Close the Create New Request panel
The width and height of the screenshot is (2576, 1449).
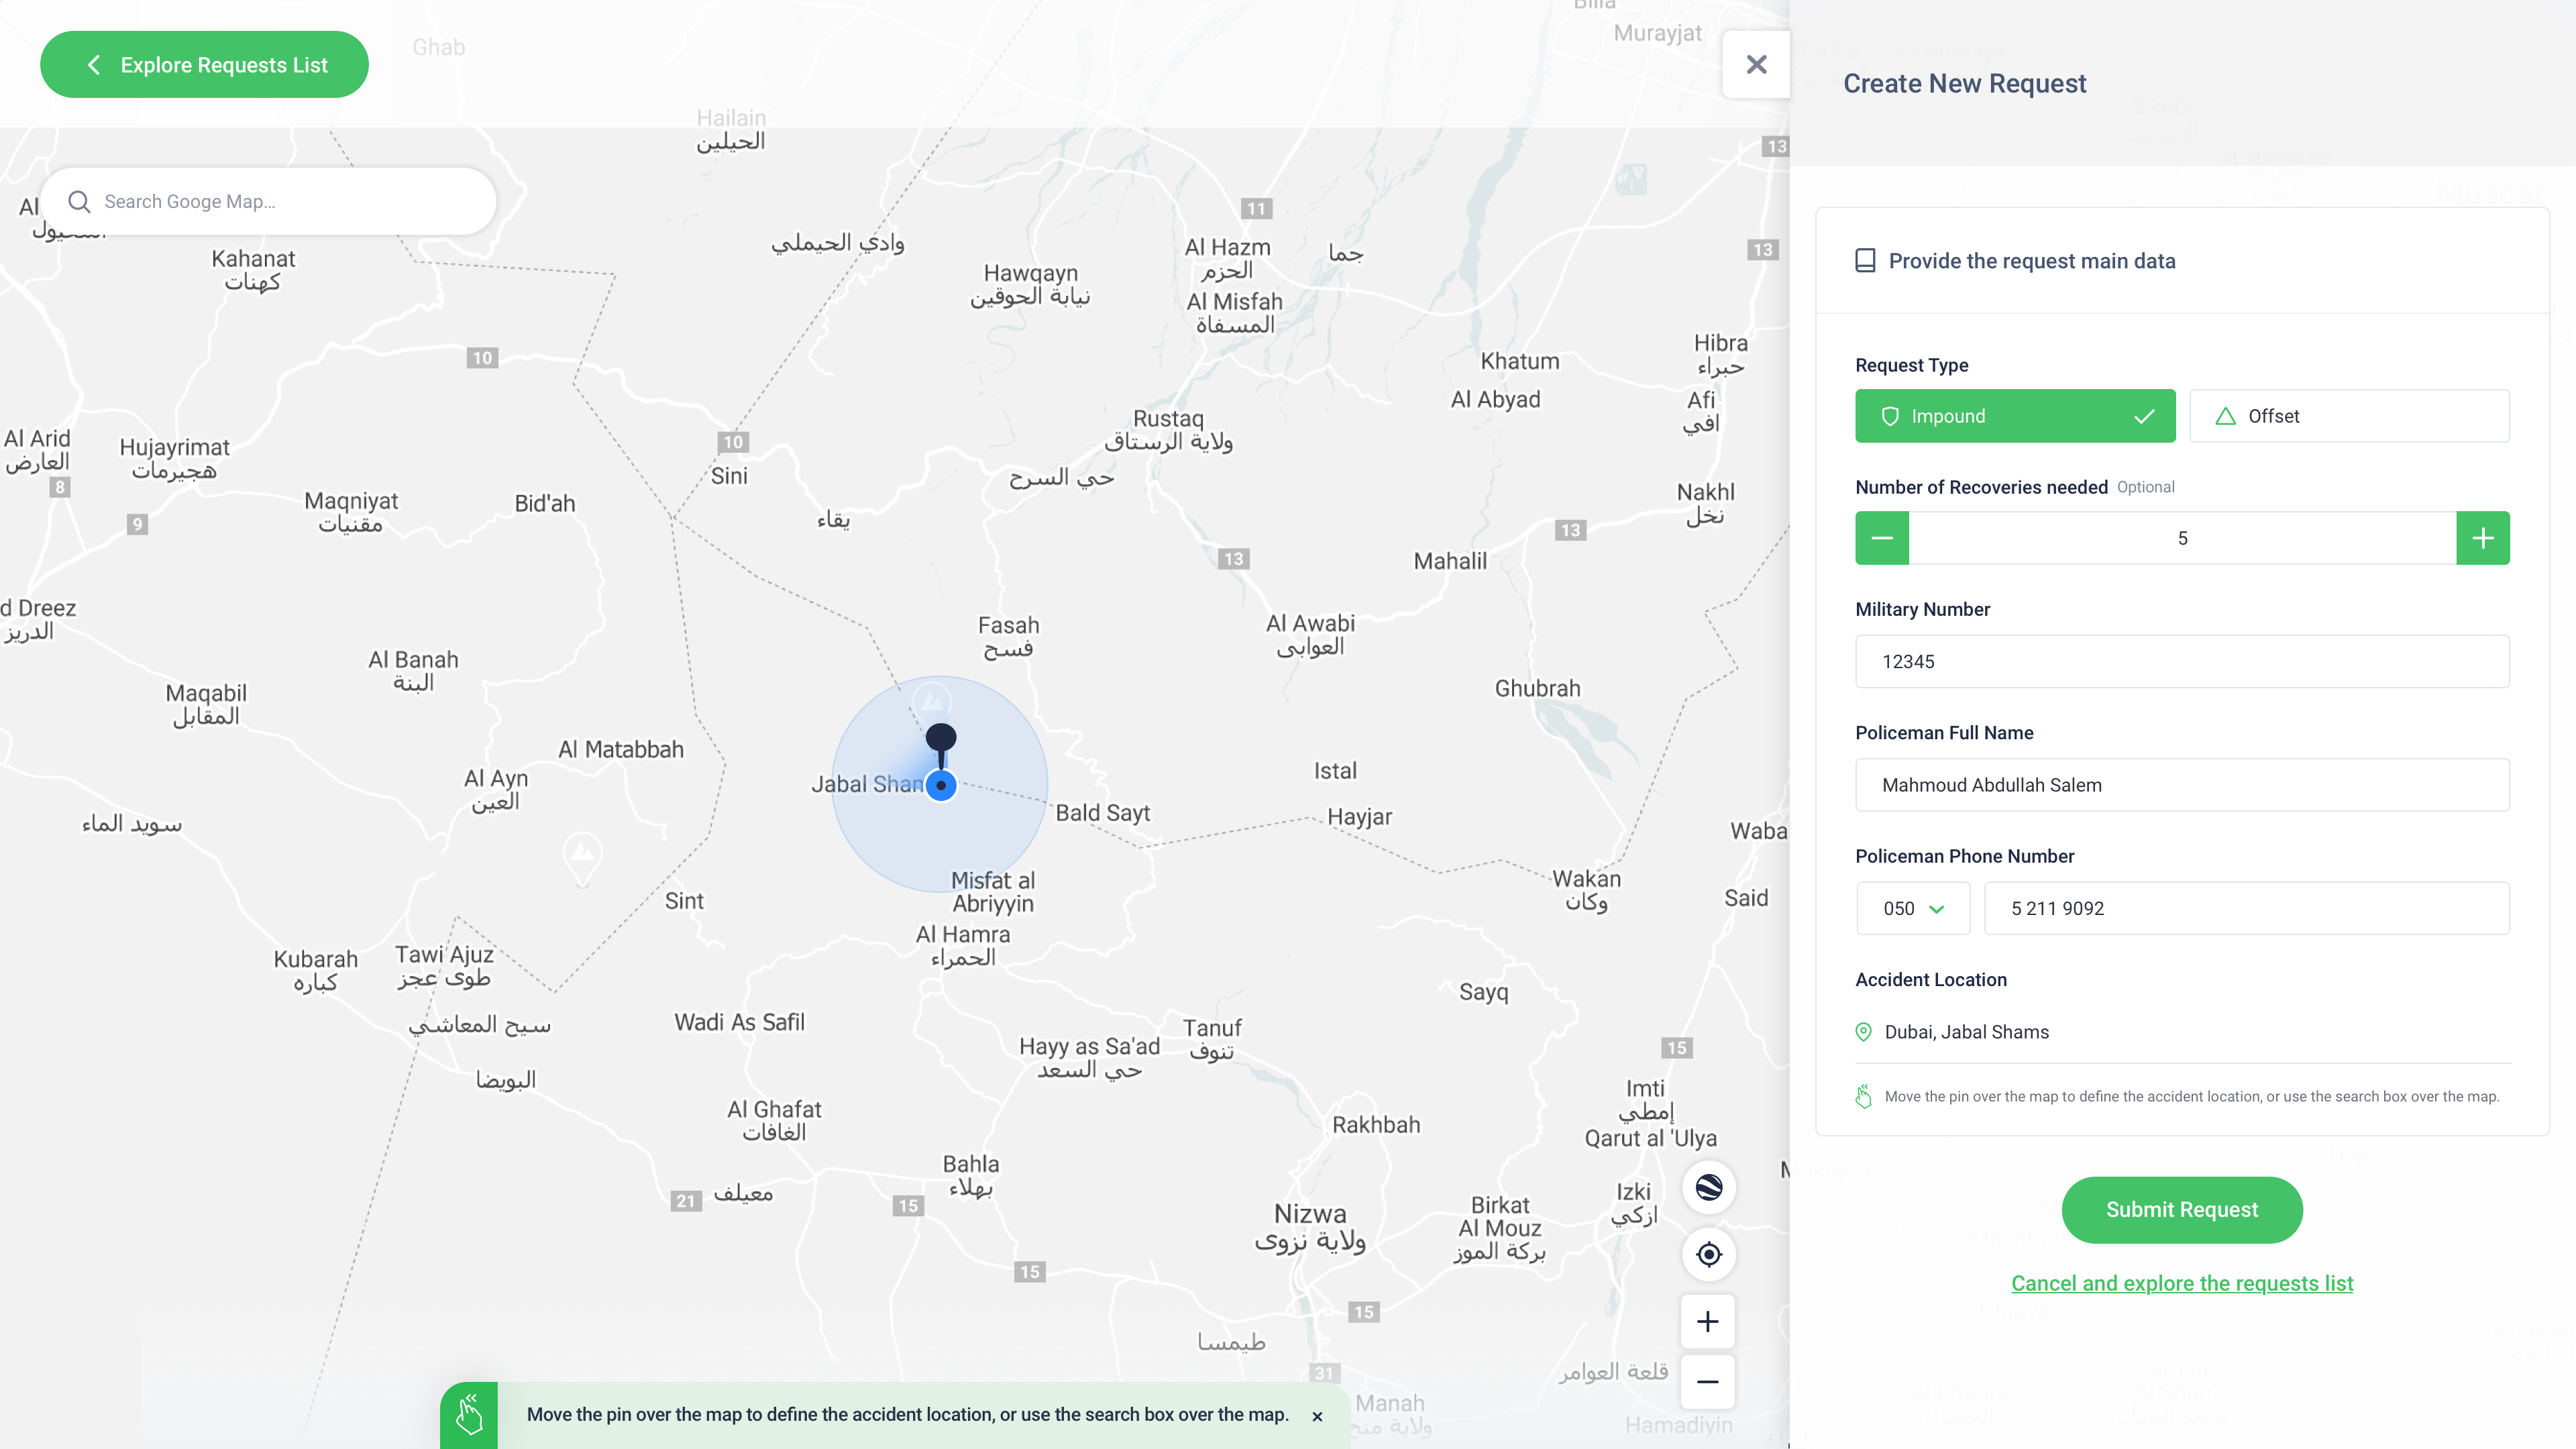click(x=1756, y=65)
